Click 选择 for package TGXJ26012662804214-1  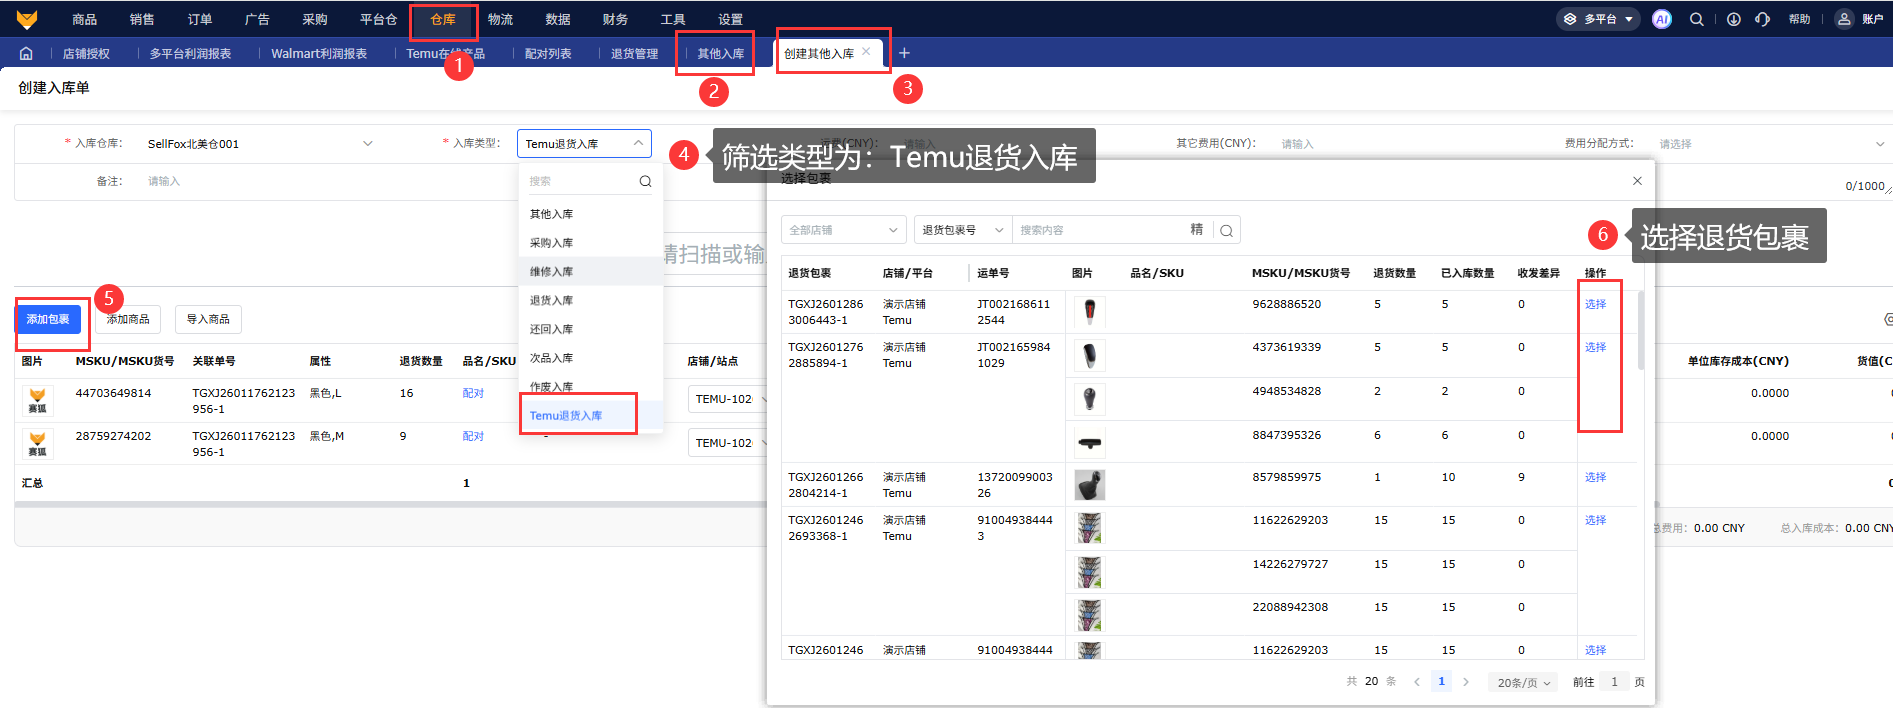(1595, 477)
